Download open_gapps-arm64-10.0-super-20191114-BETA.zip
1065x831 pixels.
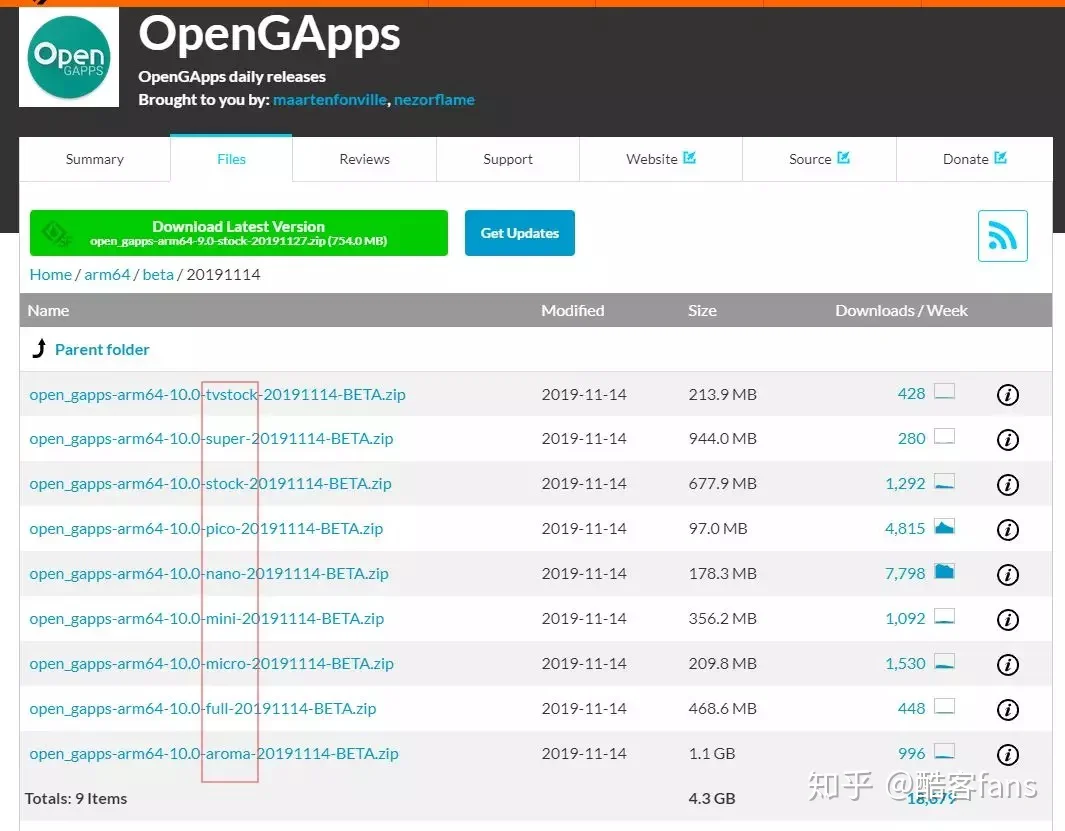click(211, 439)
